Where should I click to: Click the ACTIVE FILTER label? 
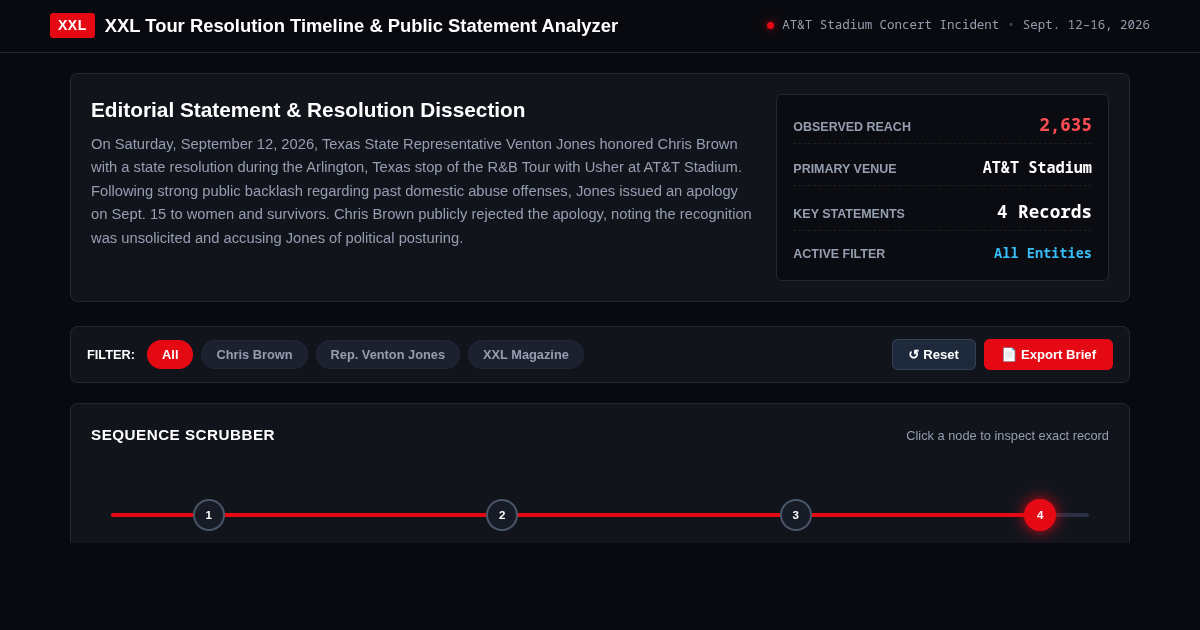[x=839, y=254]
